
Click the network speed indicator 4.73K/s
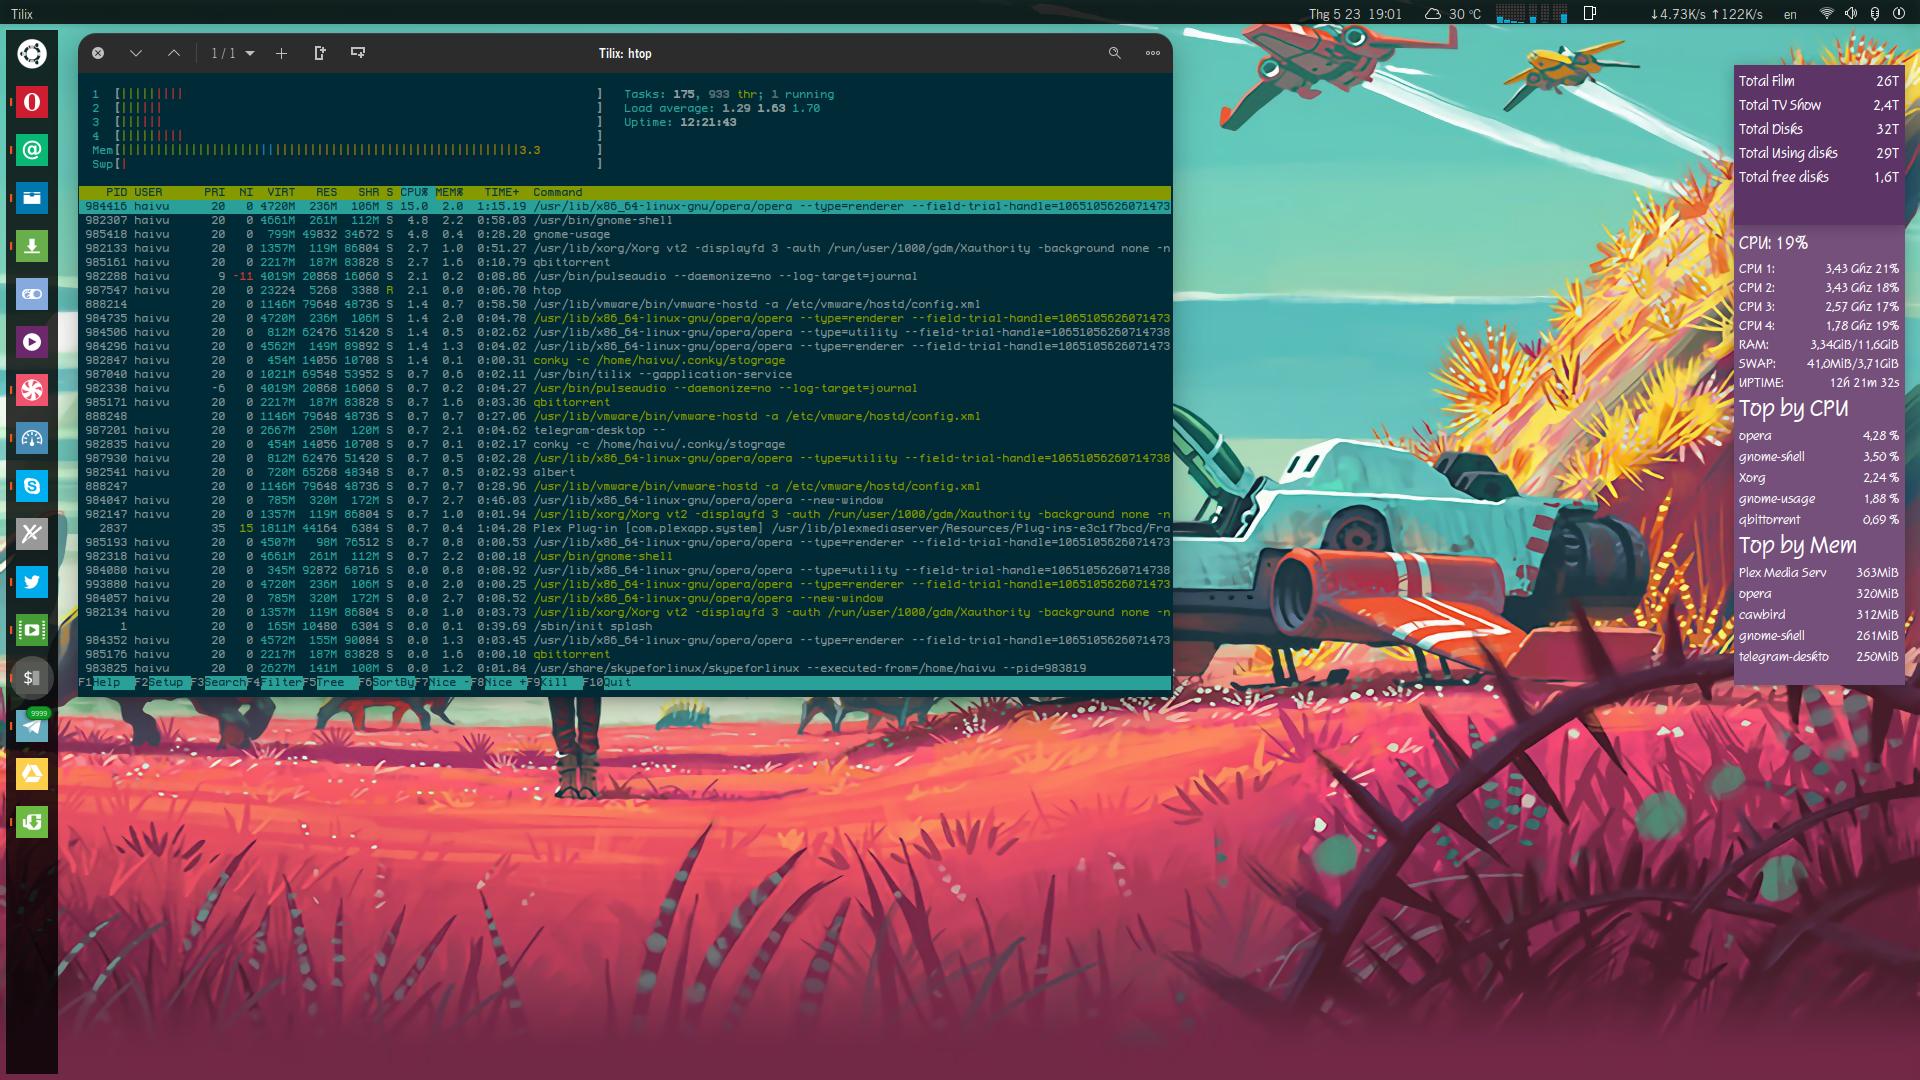1706,14
